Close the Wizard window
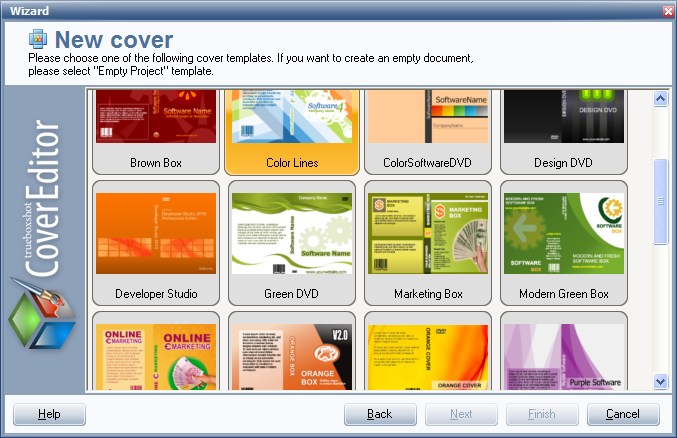 point(668,11)
